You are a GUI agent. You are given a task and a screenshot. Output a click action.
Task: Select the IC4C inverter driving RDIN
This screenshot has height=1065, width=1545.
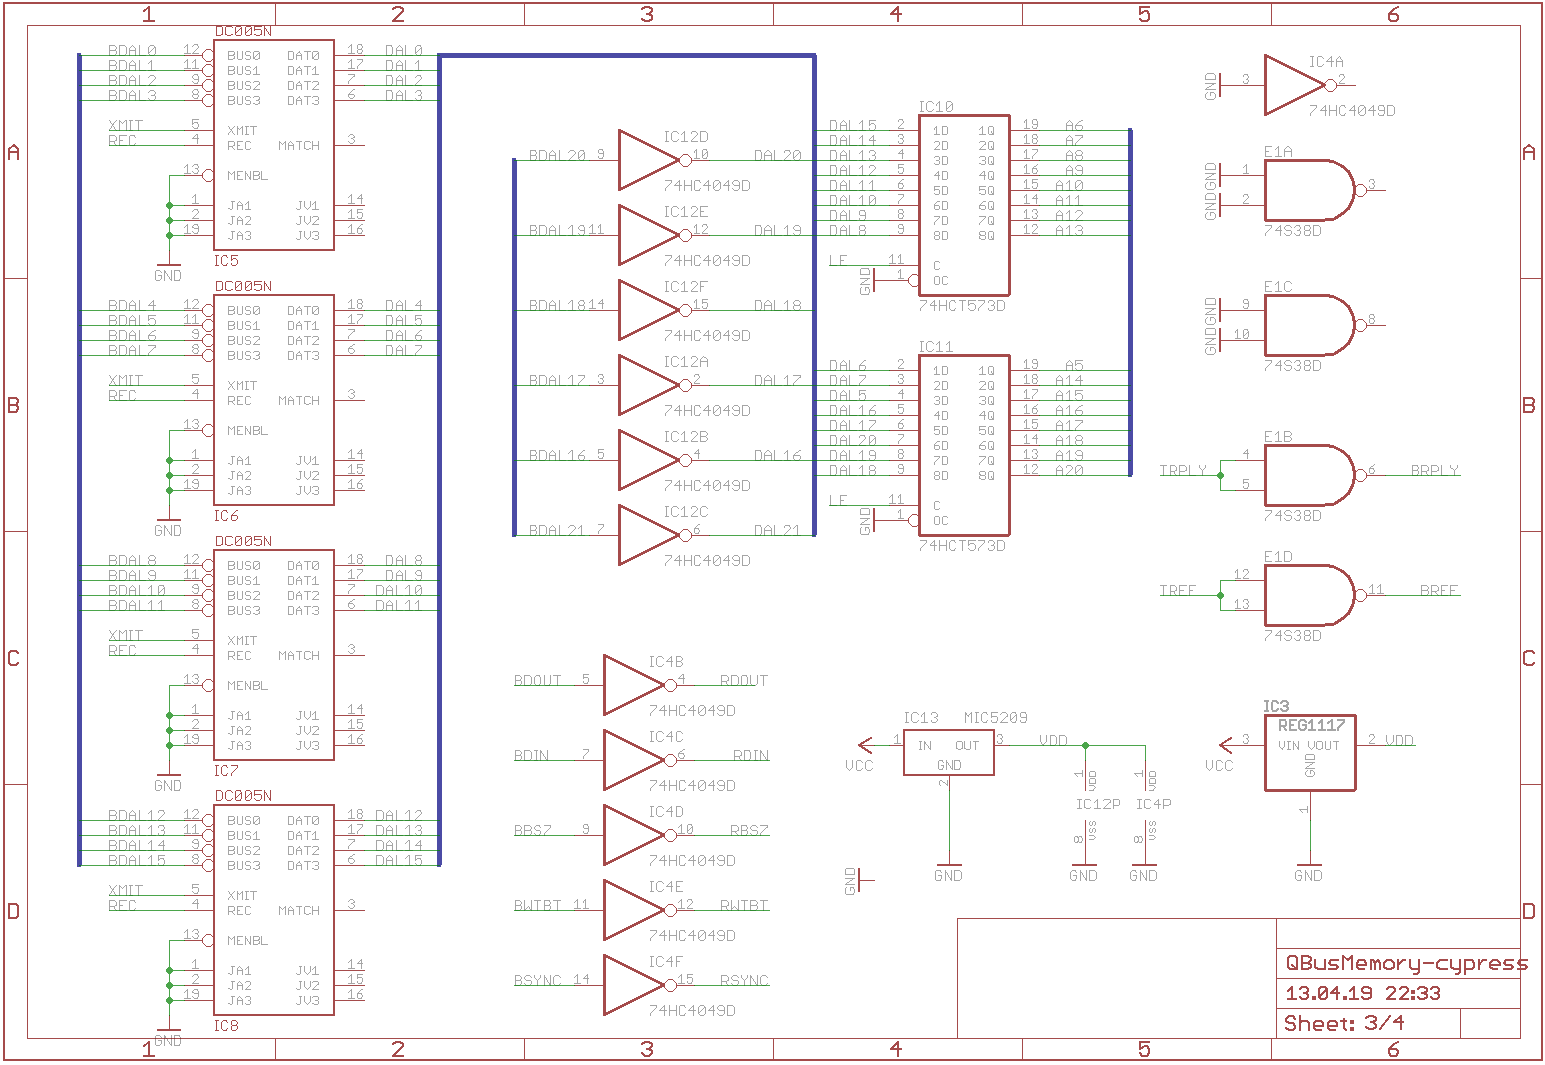[640, 760]
